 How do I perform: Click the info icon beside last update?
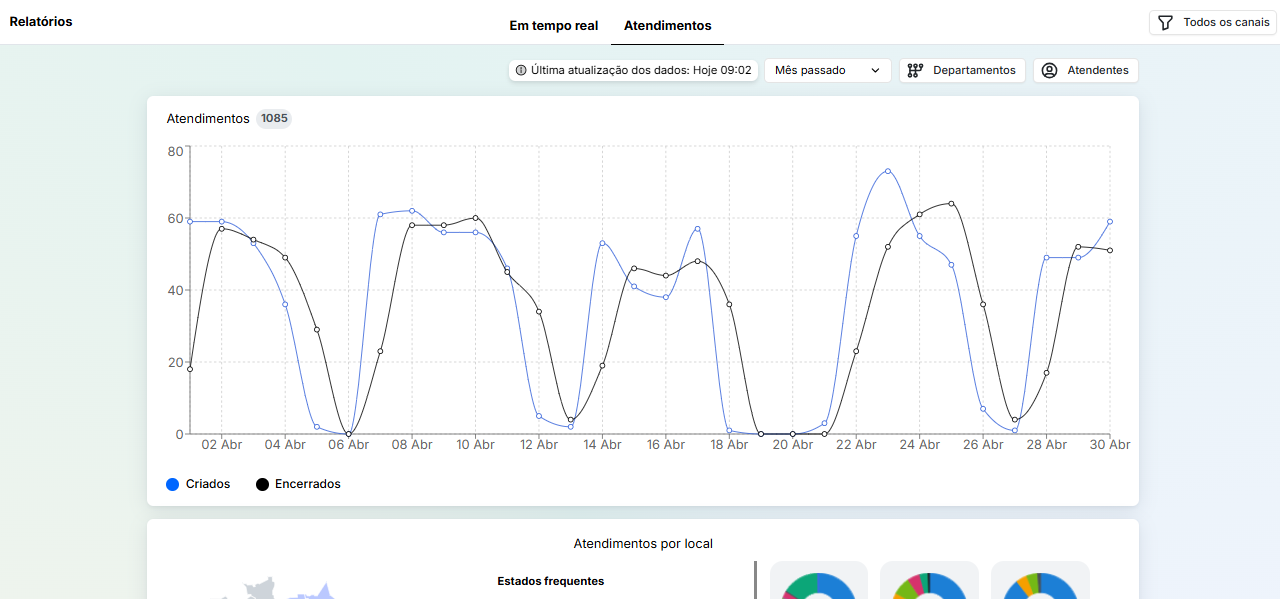coord(521,71)
